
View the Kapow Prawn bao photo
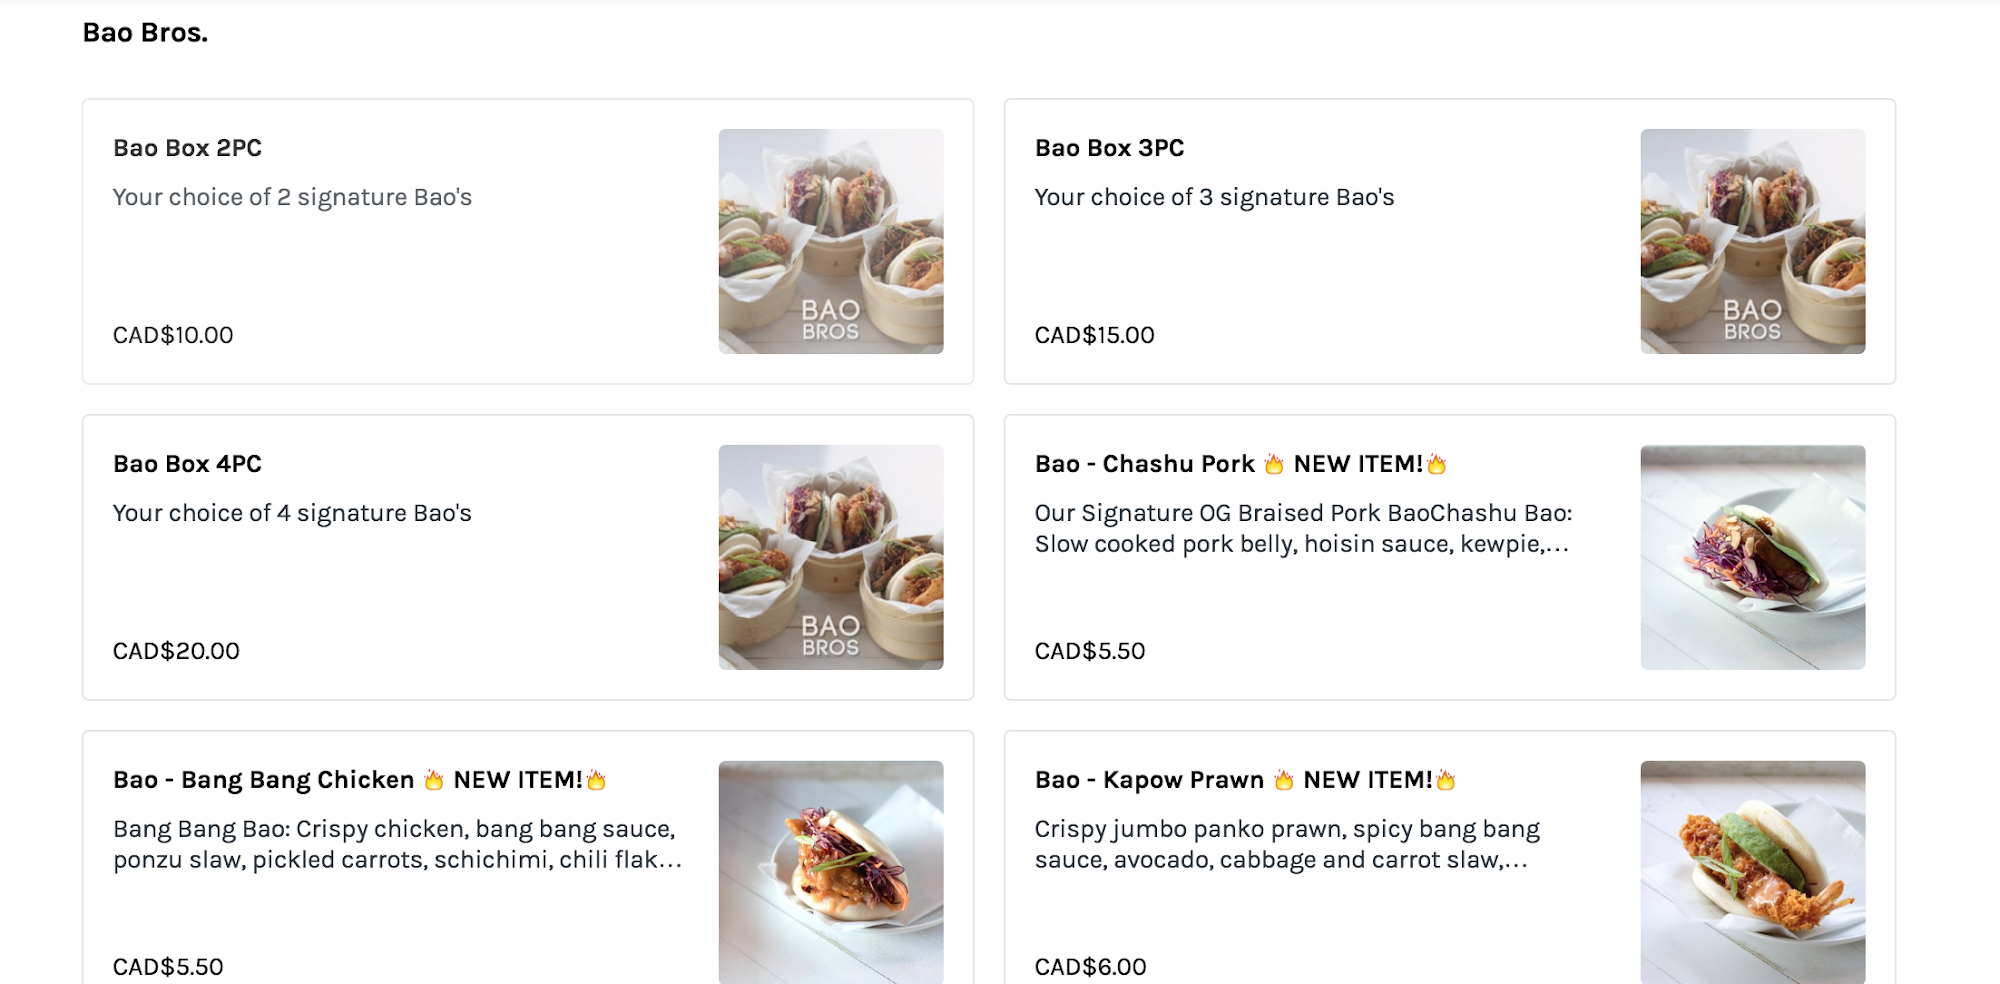tap(1752, 872)
